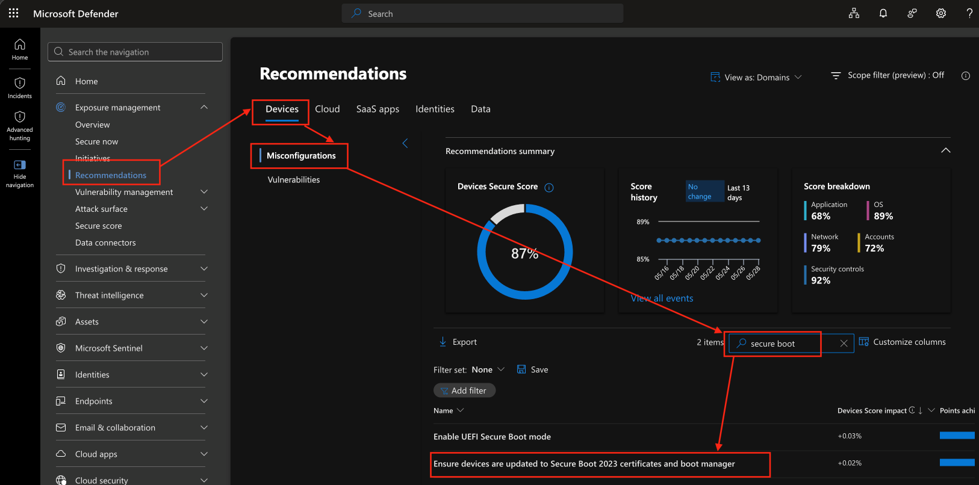Switch to the Identities tab

435,109
